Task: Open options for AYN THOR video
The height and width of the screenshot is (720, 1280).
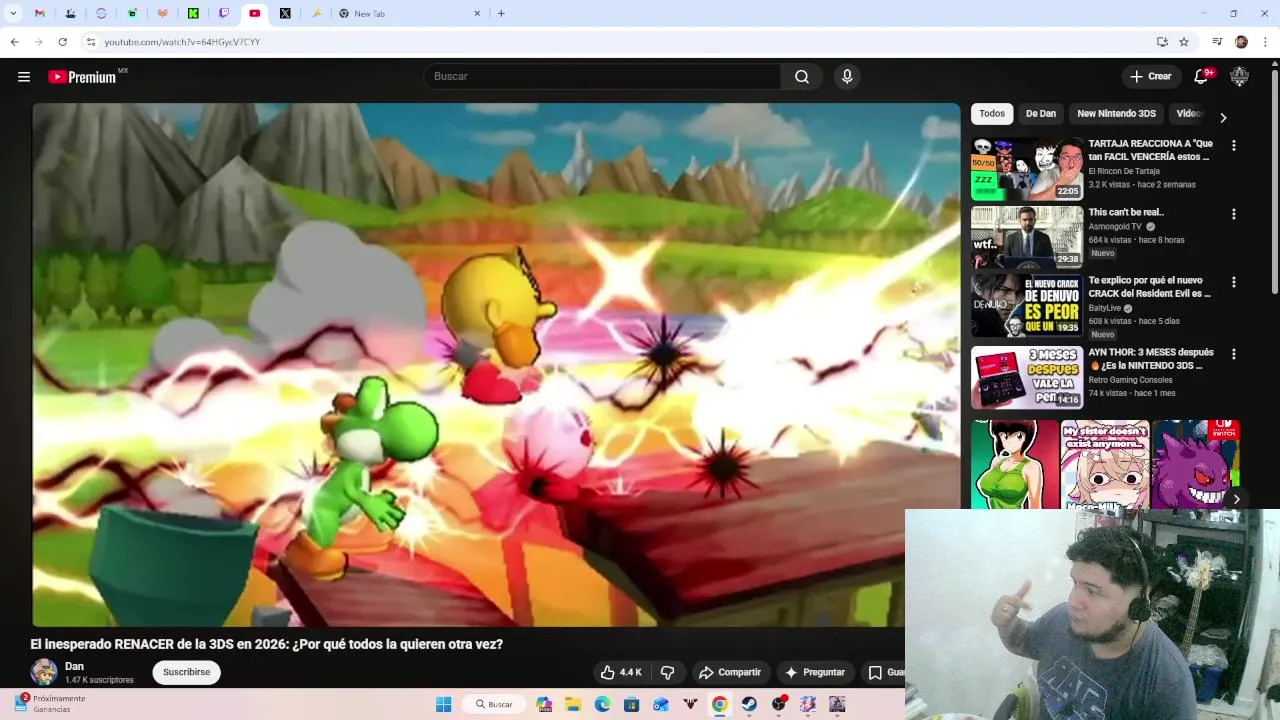Action: point(1233,354)
